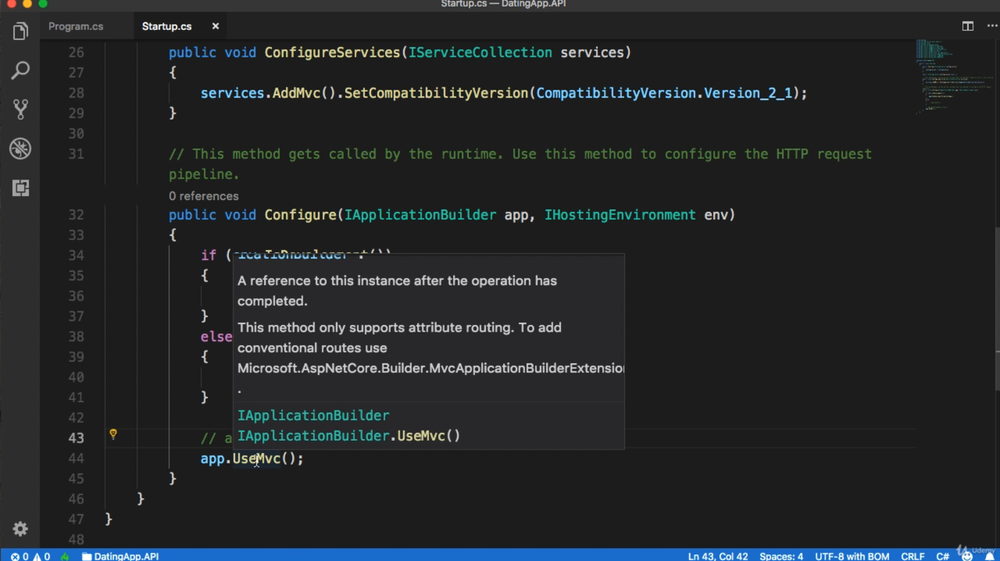Click ConfigureServices method name on line 26
The width and height of the screenshot is (1000, 561).
[332, 52]
